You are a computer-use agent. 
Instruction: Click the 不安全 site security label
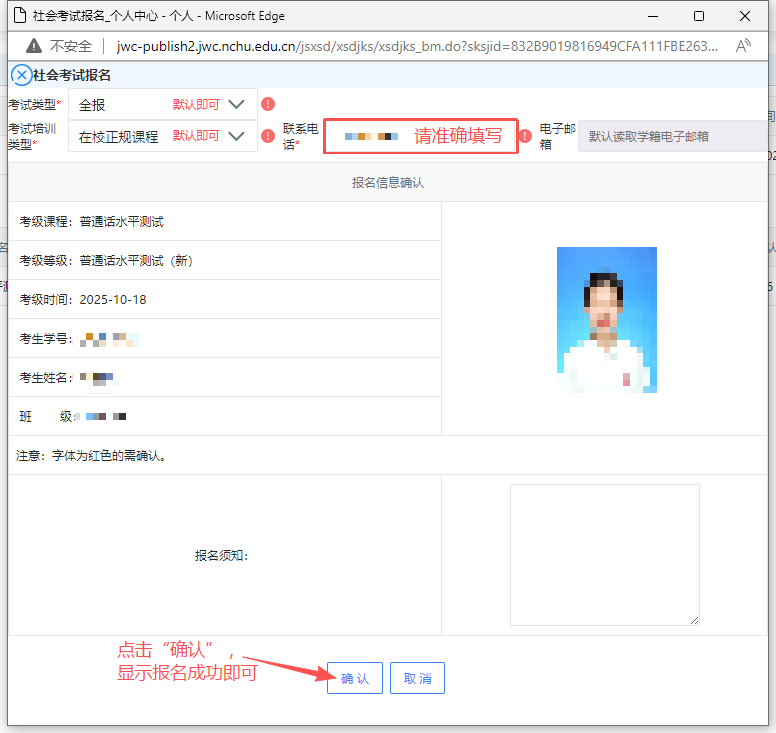(71, 46)
